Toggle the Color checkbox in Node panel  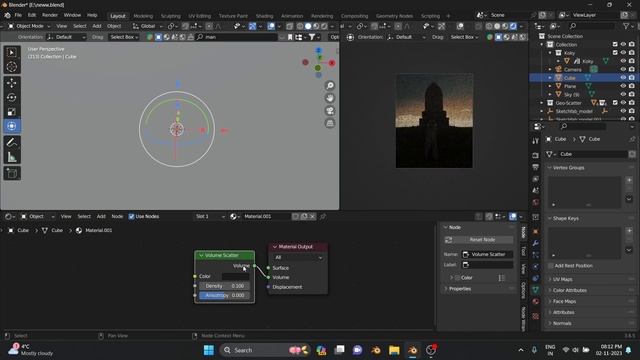point(458,278)
